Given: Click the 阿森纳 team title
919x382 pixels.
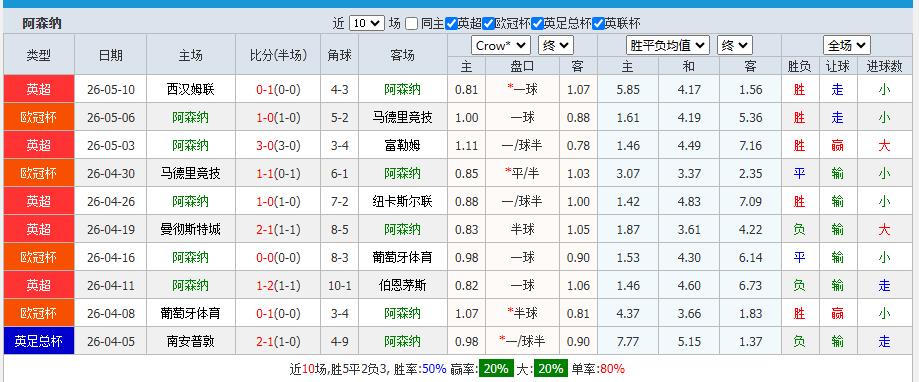Looking at the screenshot, I should (x=42, y=23).
